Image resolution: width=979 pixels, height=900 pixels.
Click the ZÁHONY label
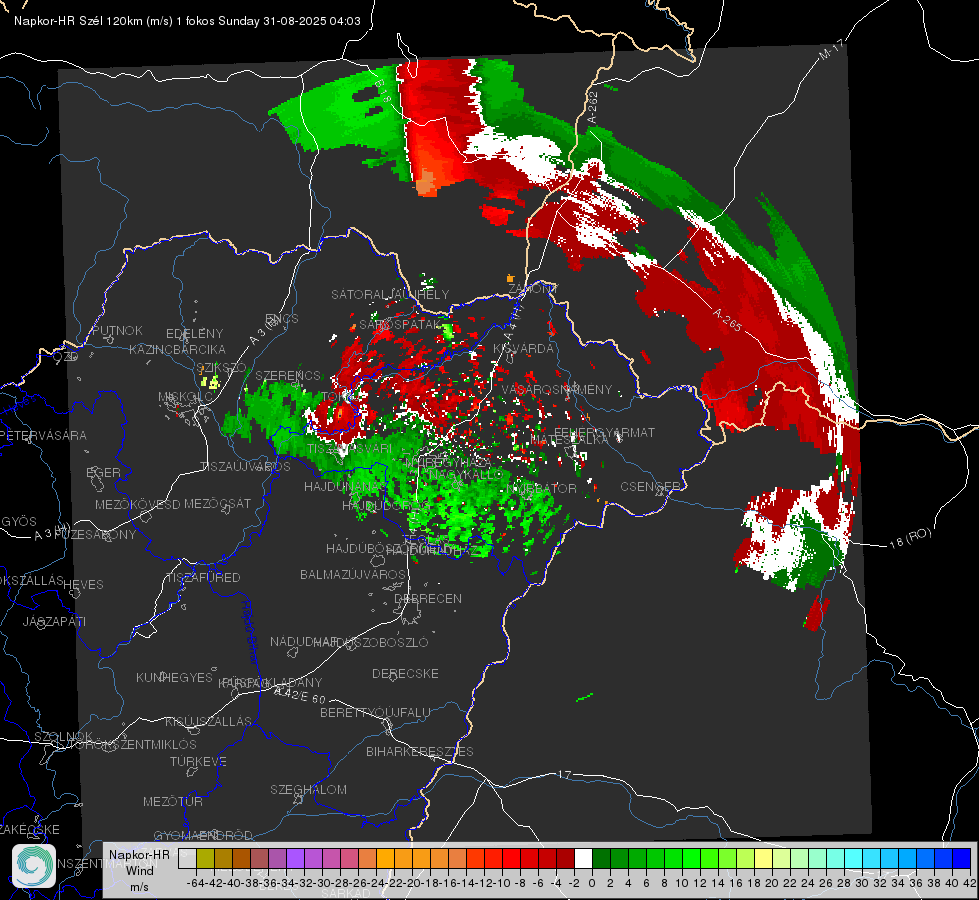pos(533,289)
